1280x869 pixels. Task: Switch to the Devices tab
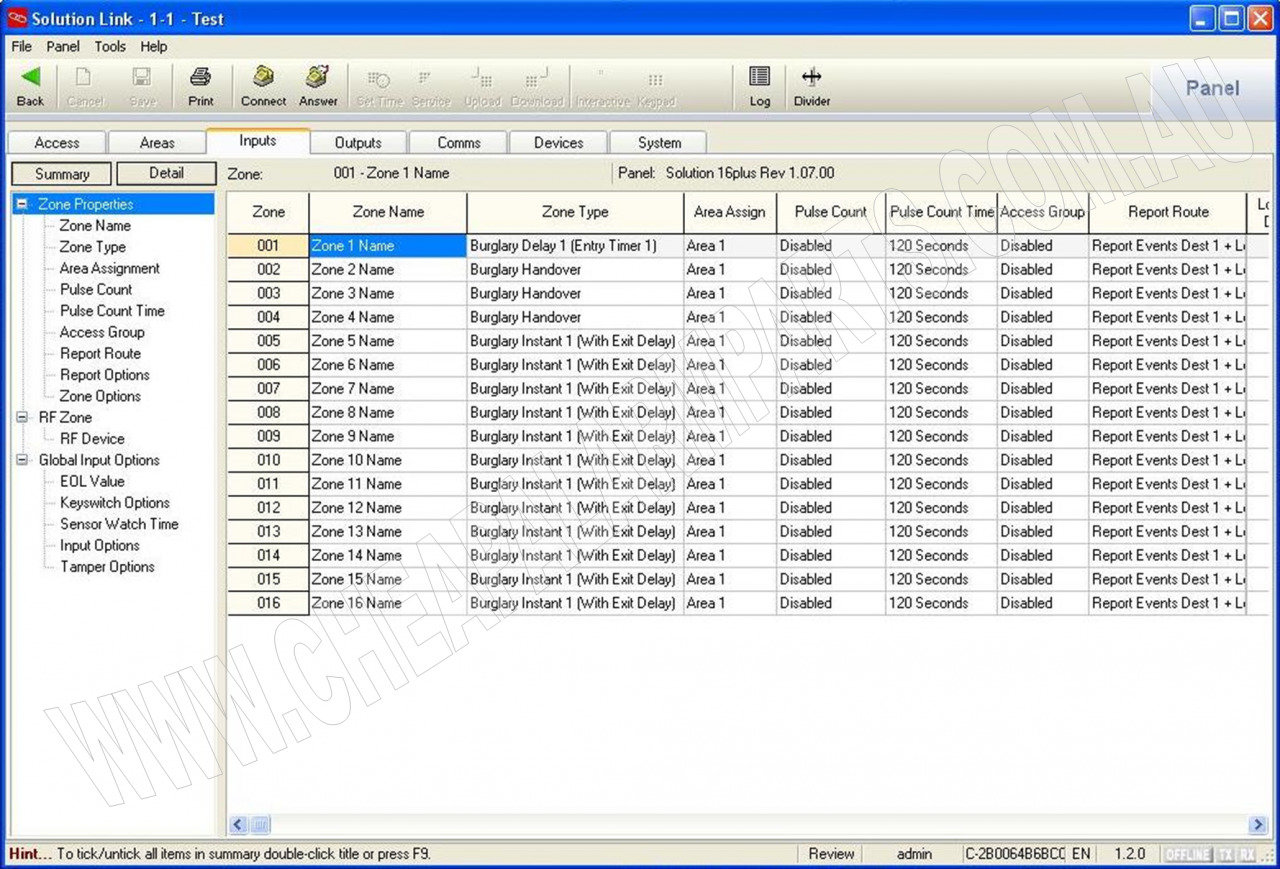558,143
